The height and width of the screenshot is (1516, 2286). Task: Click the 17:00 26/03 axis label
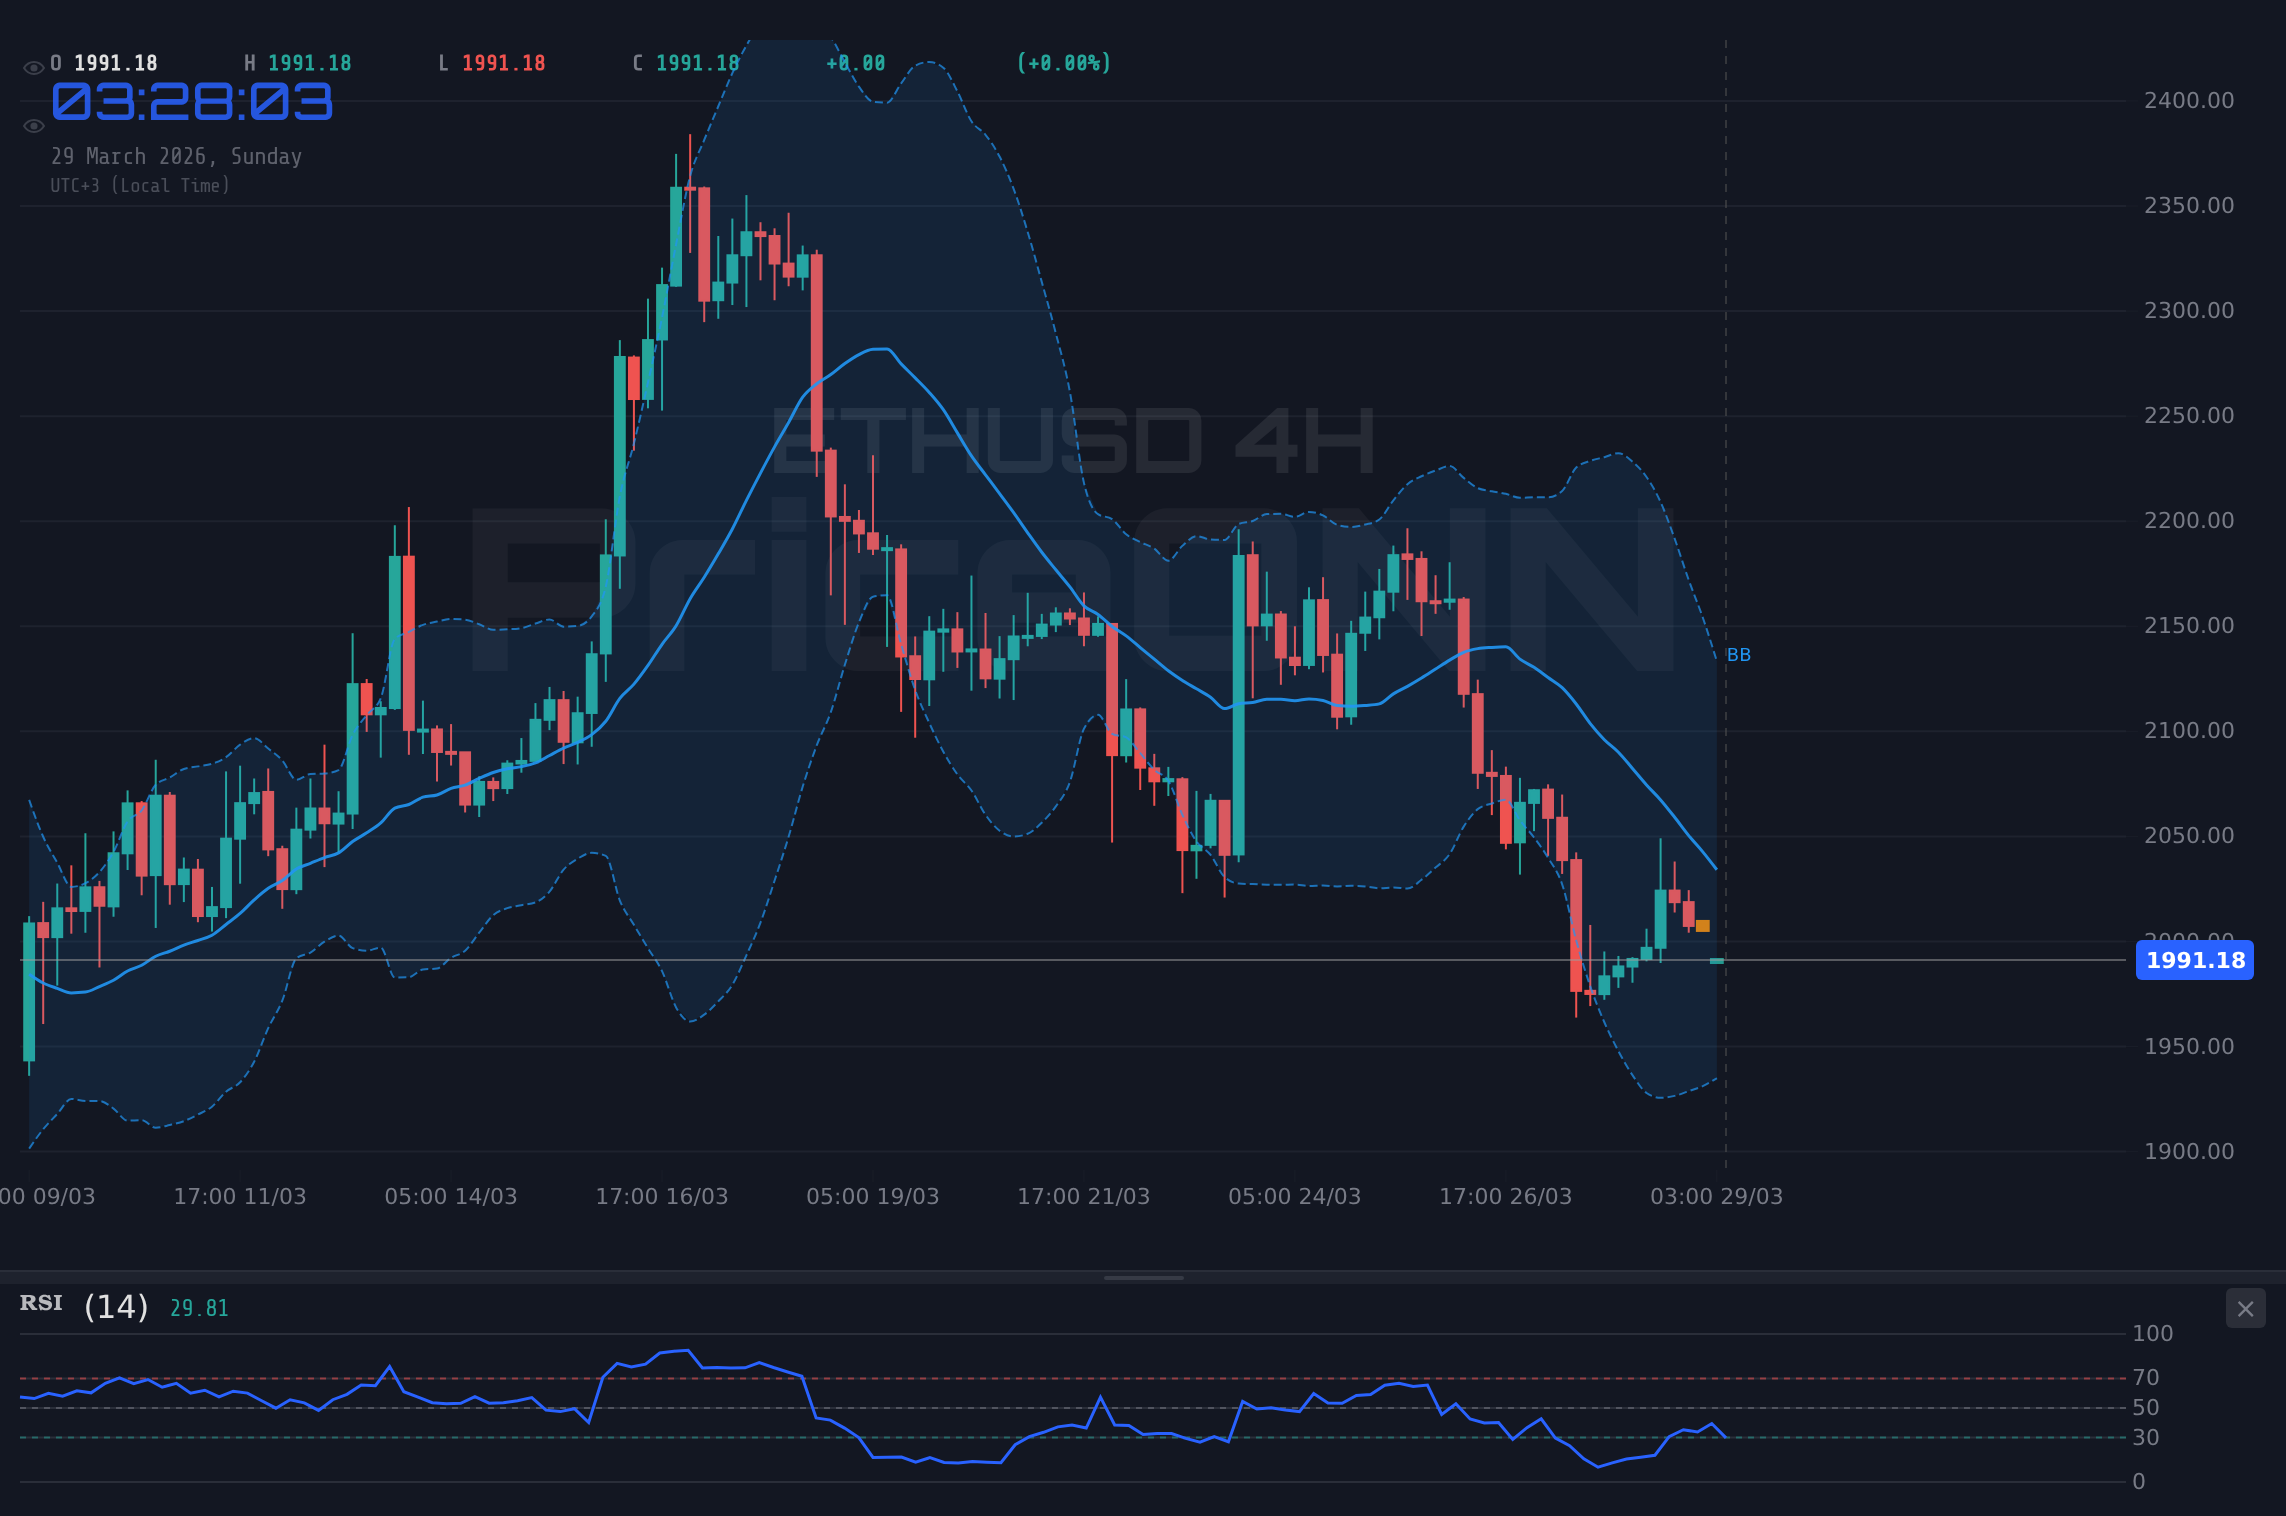pos(1508,1195)
